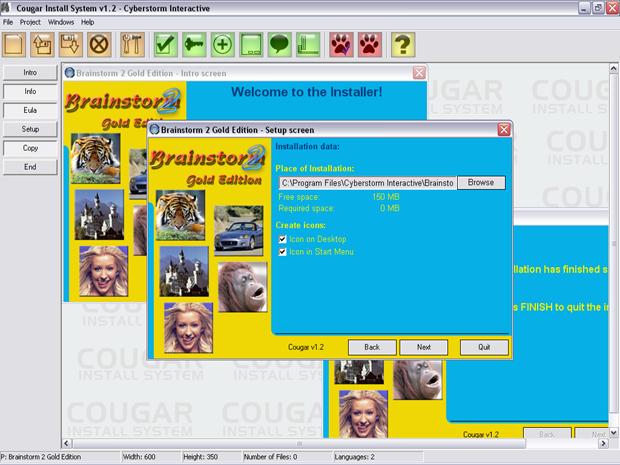The image size is (620, 465).
Task: Click the tiger thumbnail in Setup screen
Action: (180, 215)
